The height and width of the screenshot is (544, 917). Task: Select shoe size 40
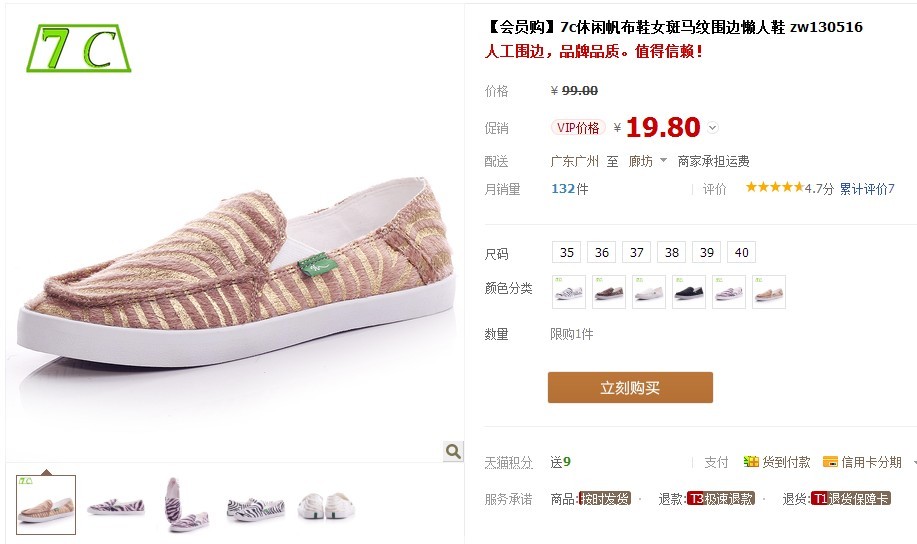tap(742, 252)
